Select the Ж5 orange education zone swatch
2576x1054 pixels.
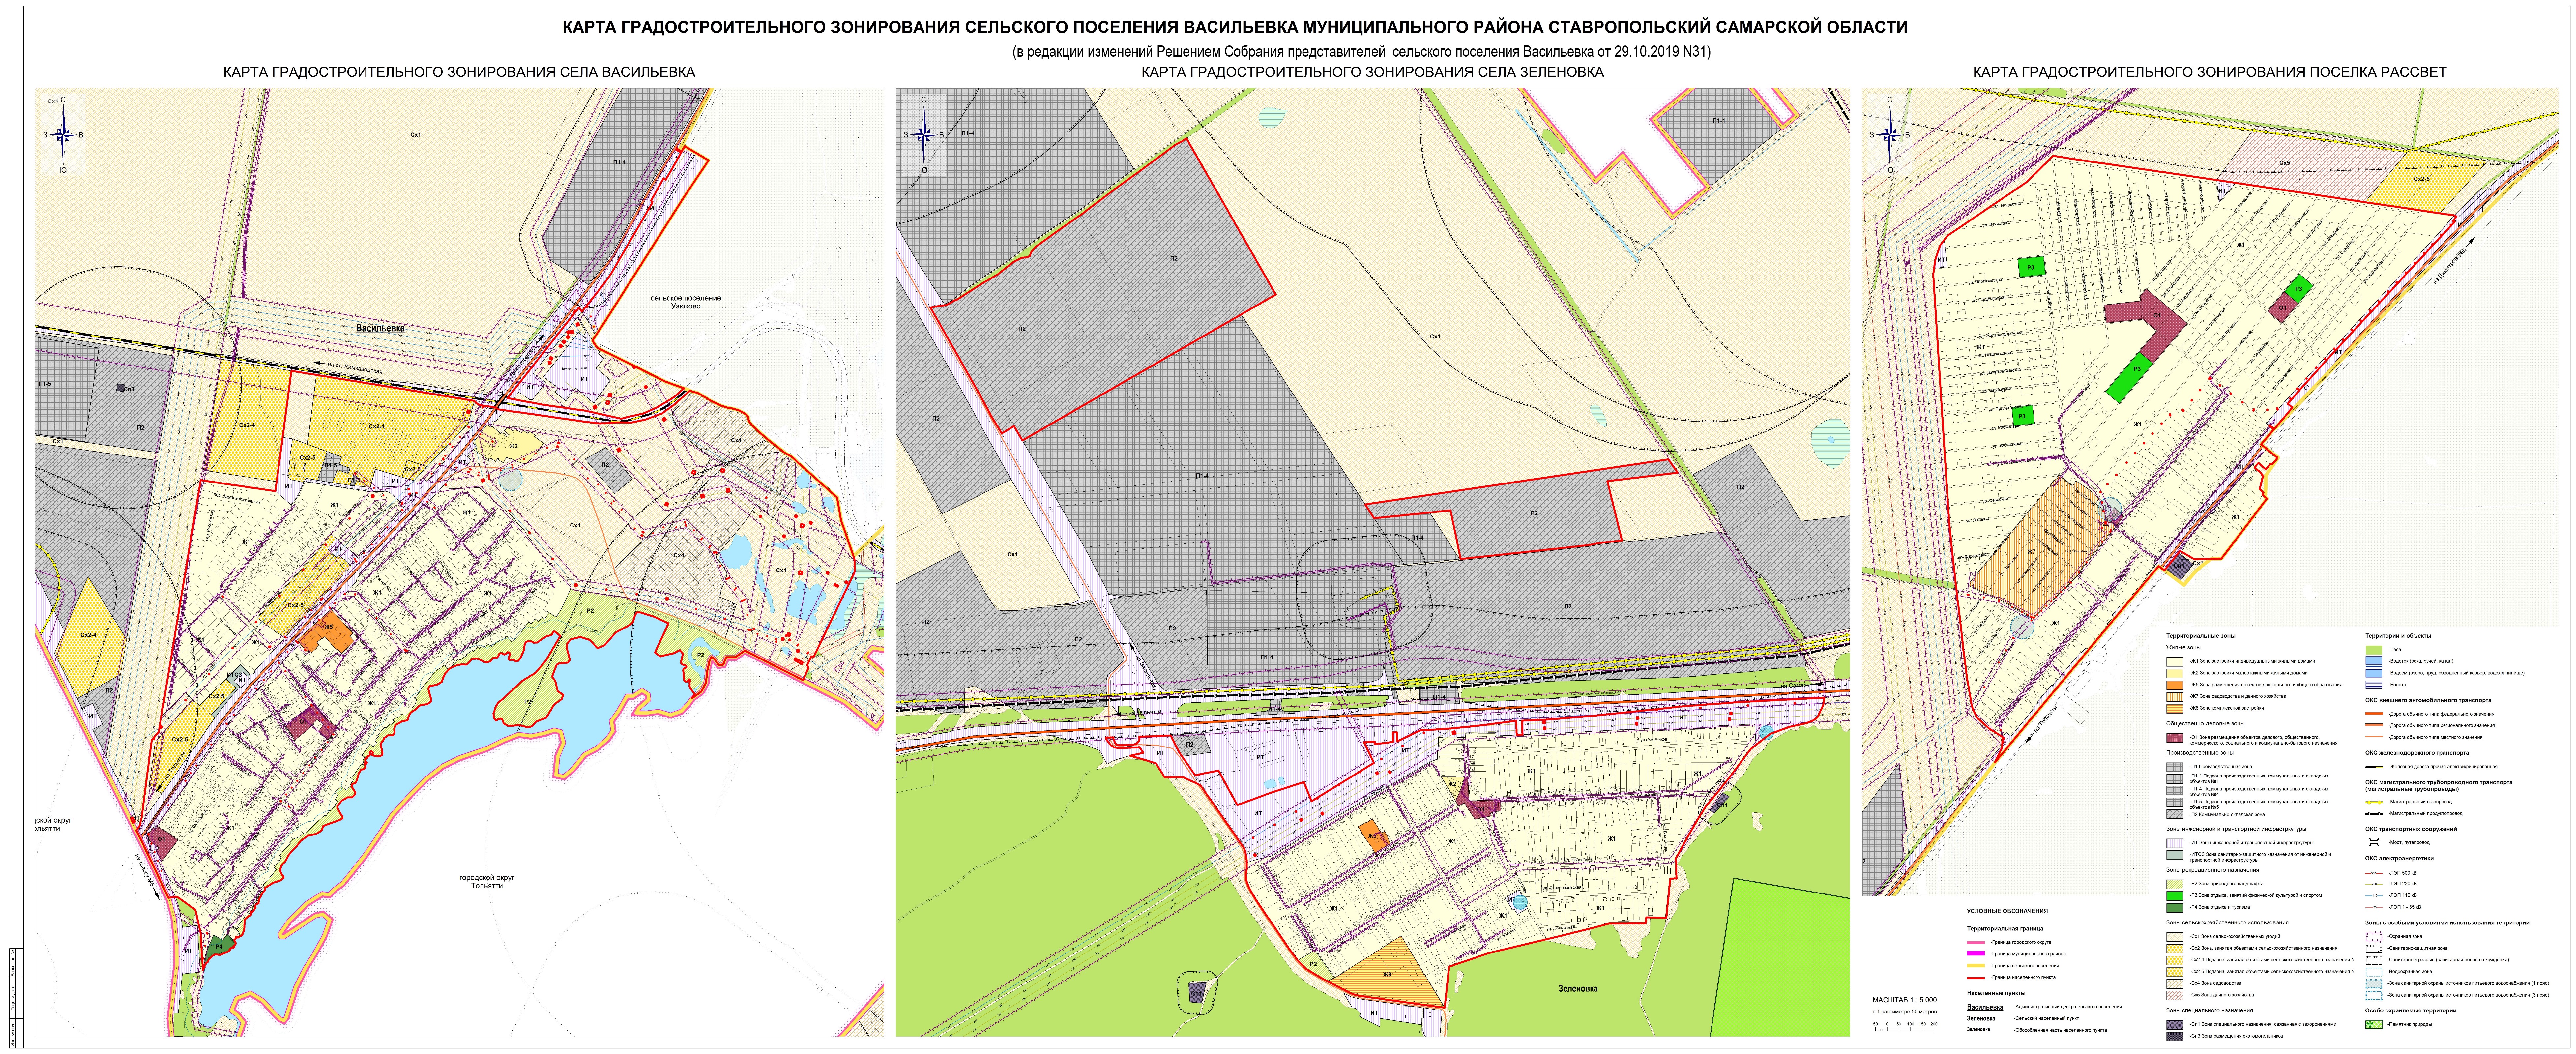(2175, 685)
